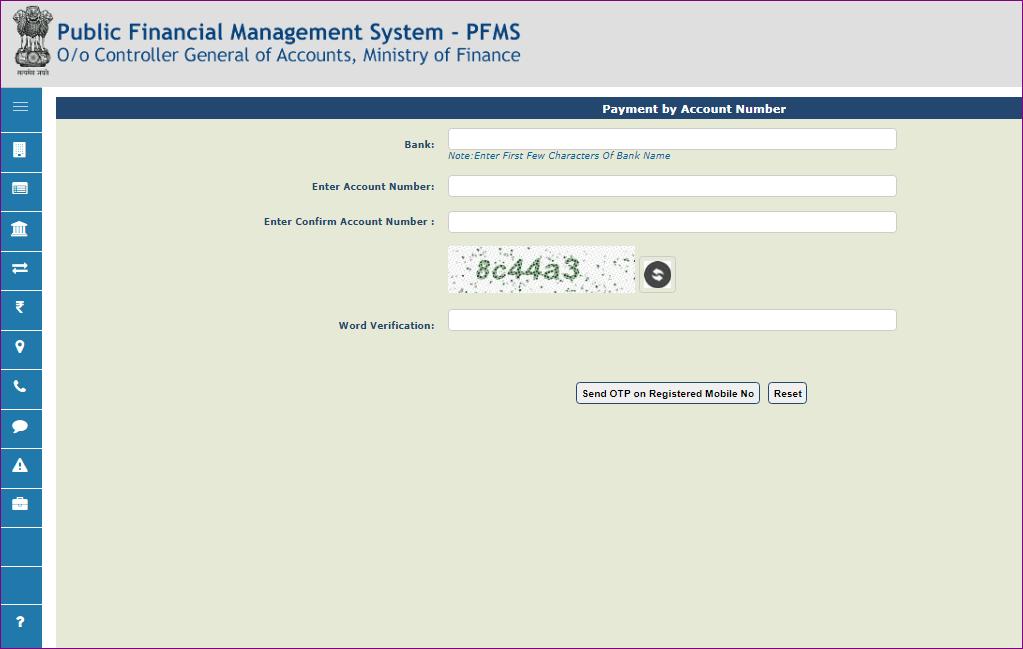Viewport: 1023px width, 649px height.
Task: Focus the Enter Account Number field
Action: pos(672,186)
